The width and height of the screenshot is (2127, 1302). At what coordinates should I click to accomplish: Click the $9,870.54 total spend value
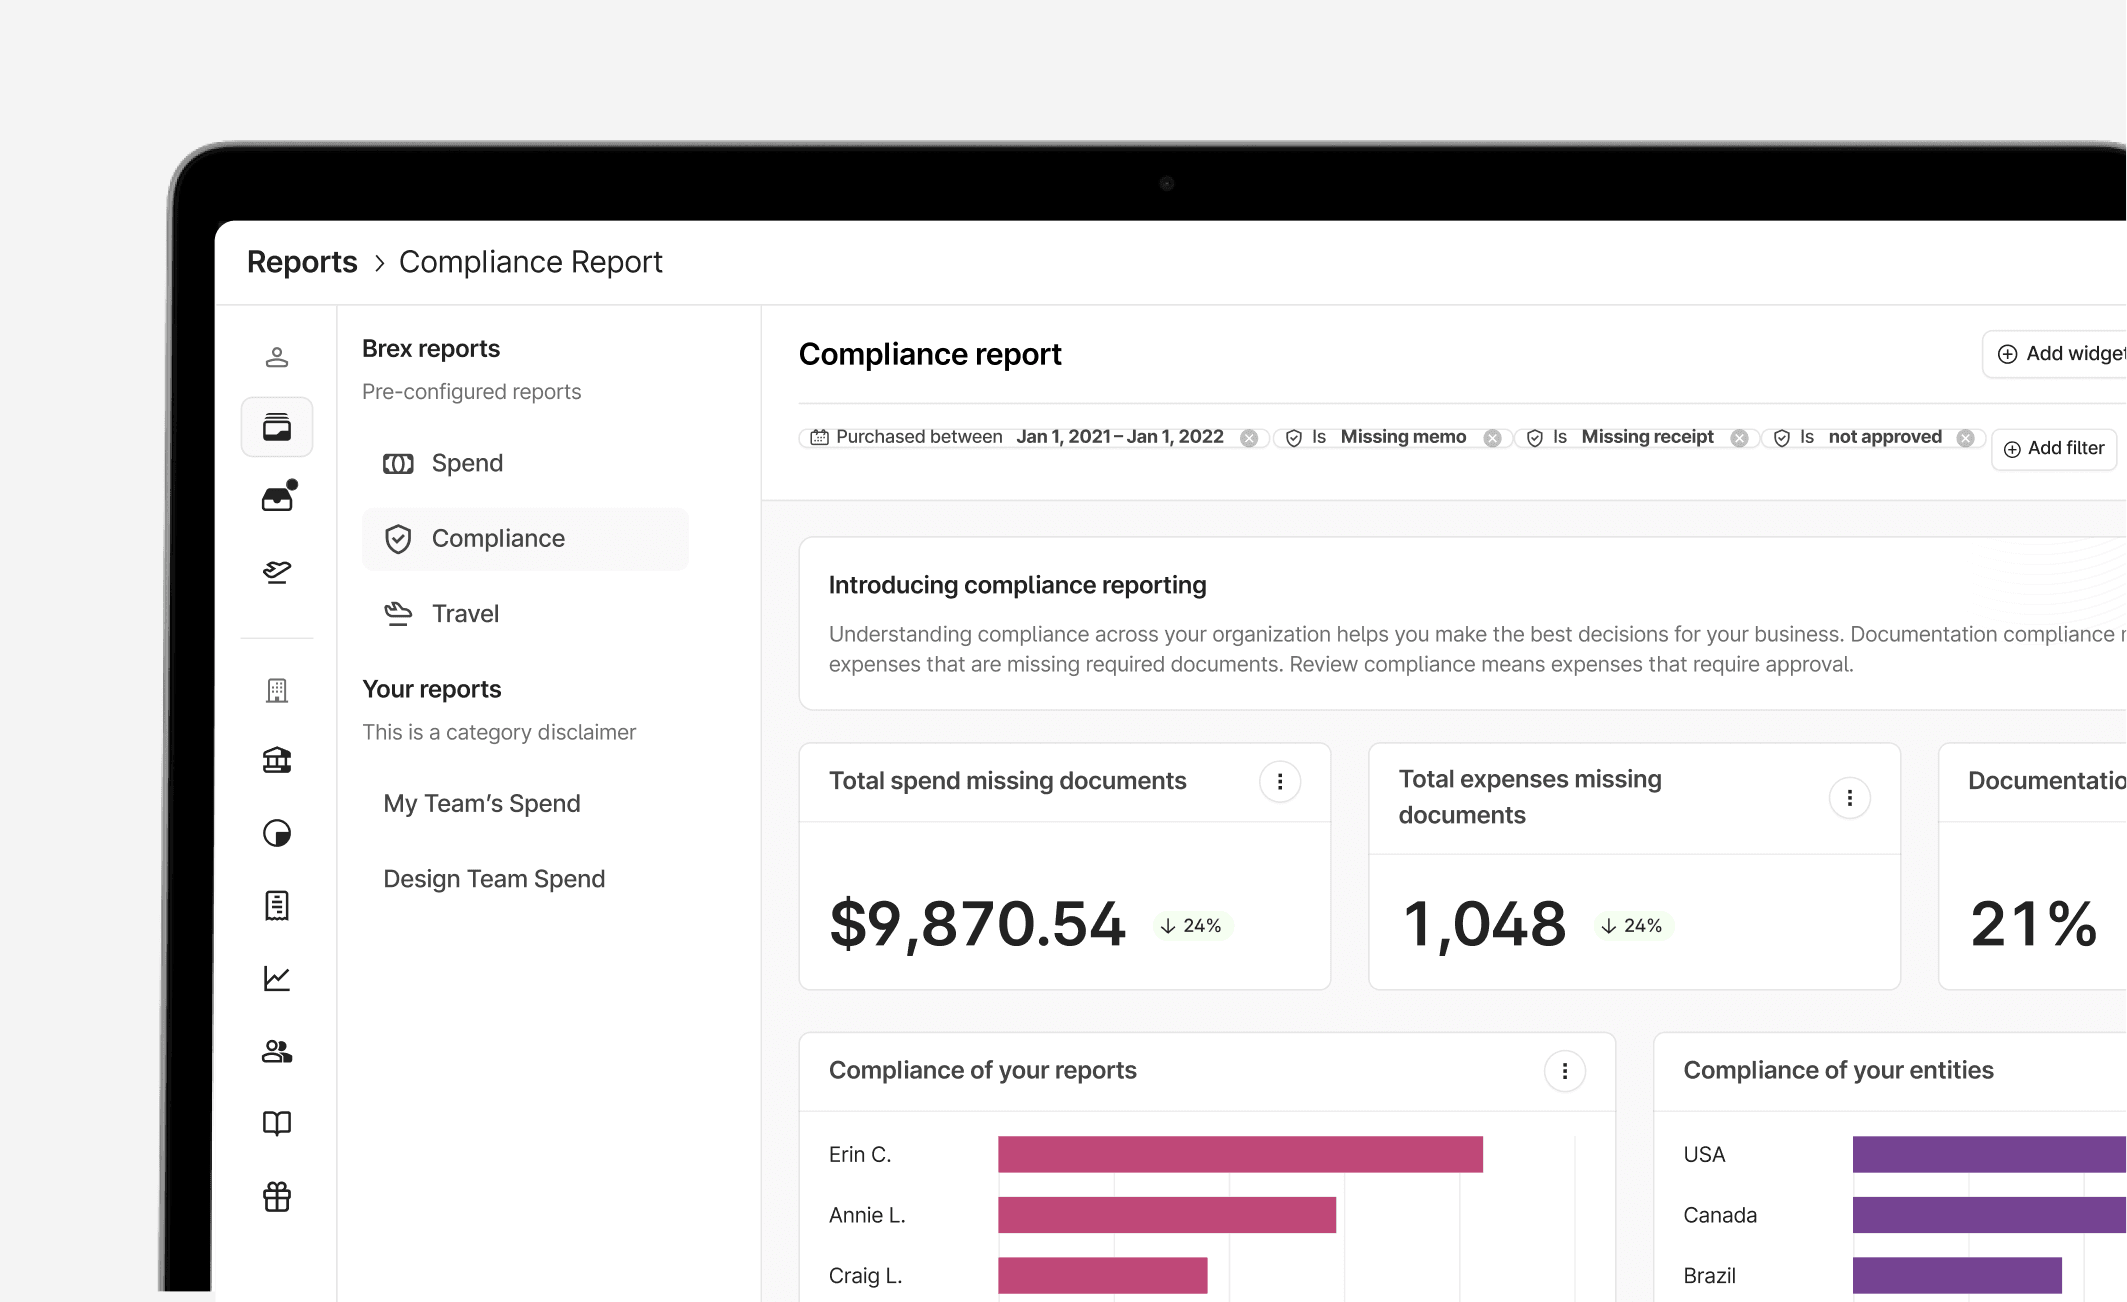click(977, 923)
